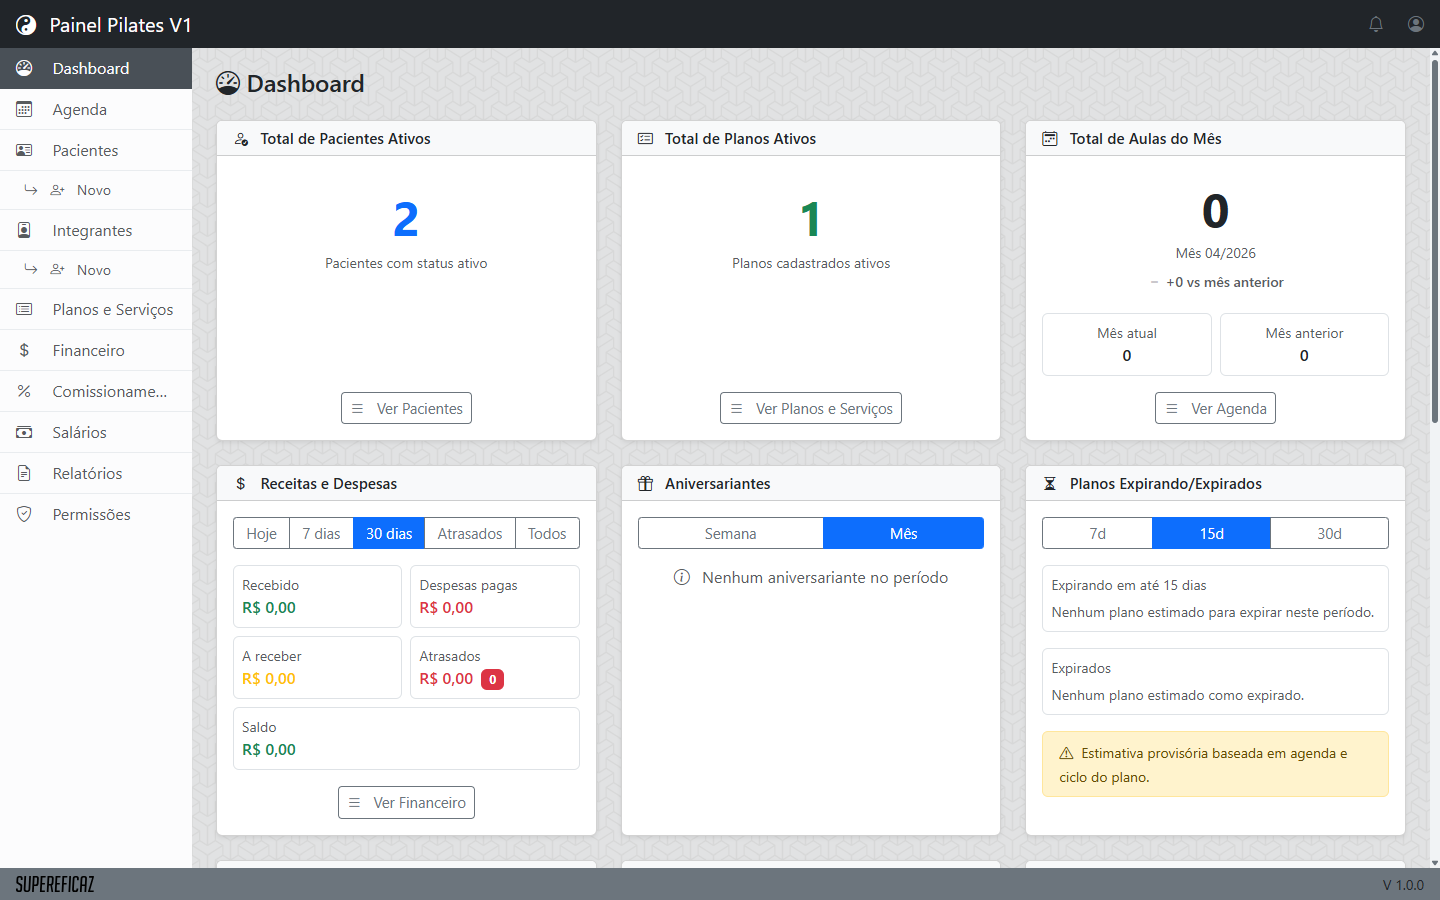Click the Financeiro dollar sign icon

point(24,350)
